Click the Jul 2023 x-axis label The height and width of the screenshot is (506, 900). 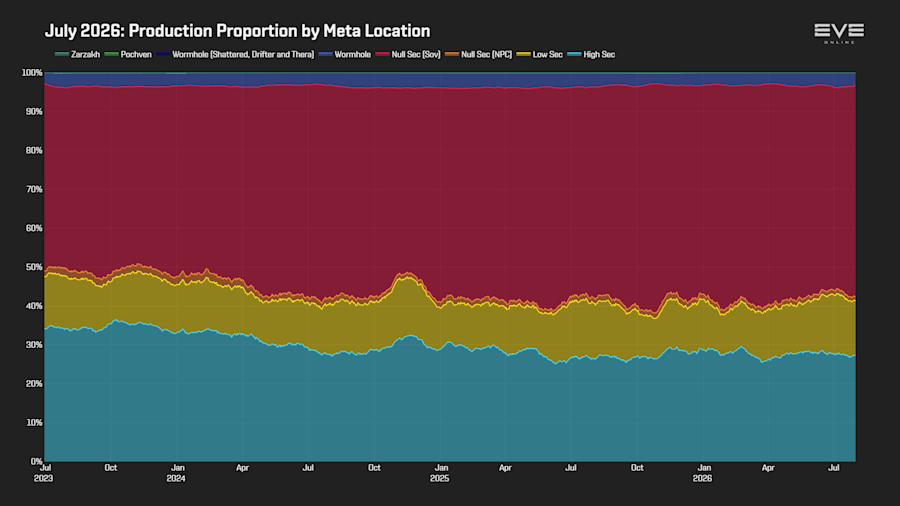pos(44,473)
